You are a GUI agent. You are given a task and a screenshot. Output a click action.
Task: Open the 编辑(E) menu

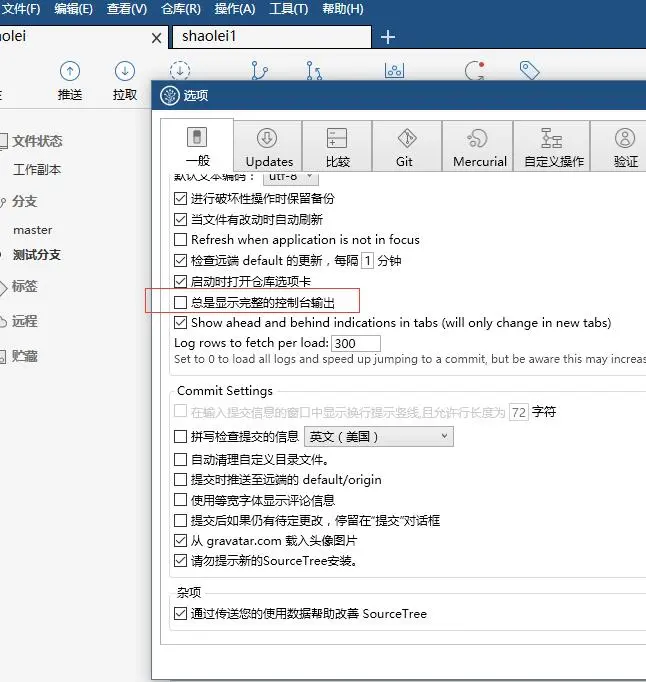74,9
